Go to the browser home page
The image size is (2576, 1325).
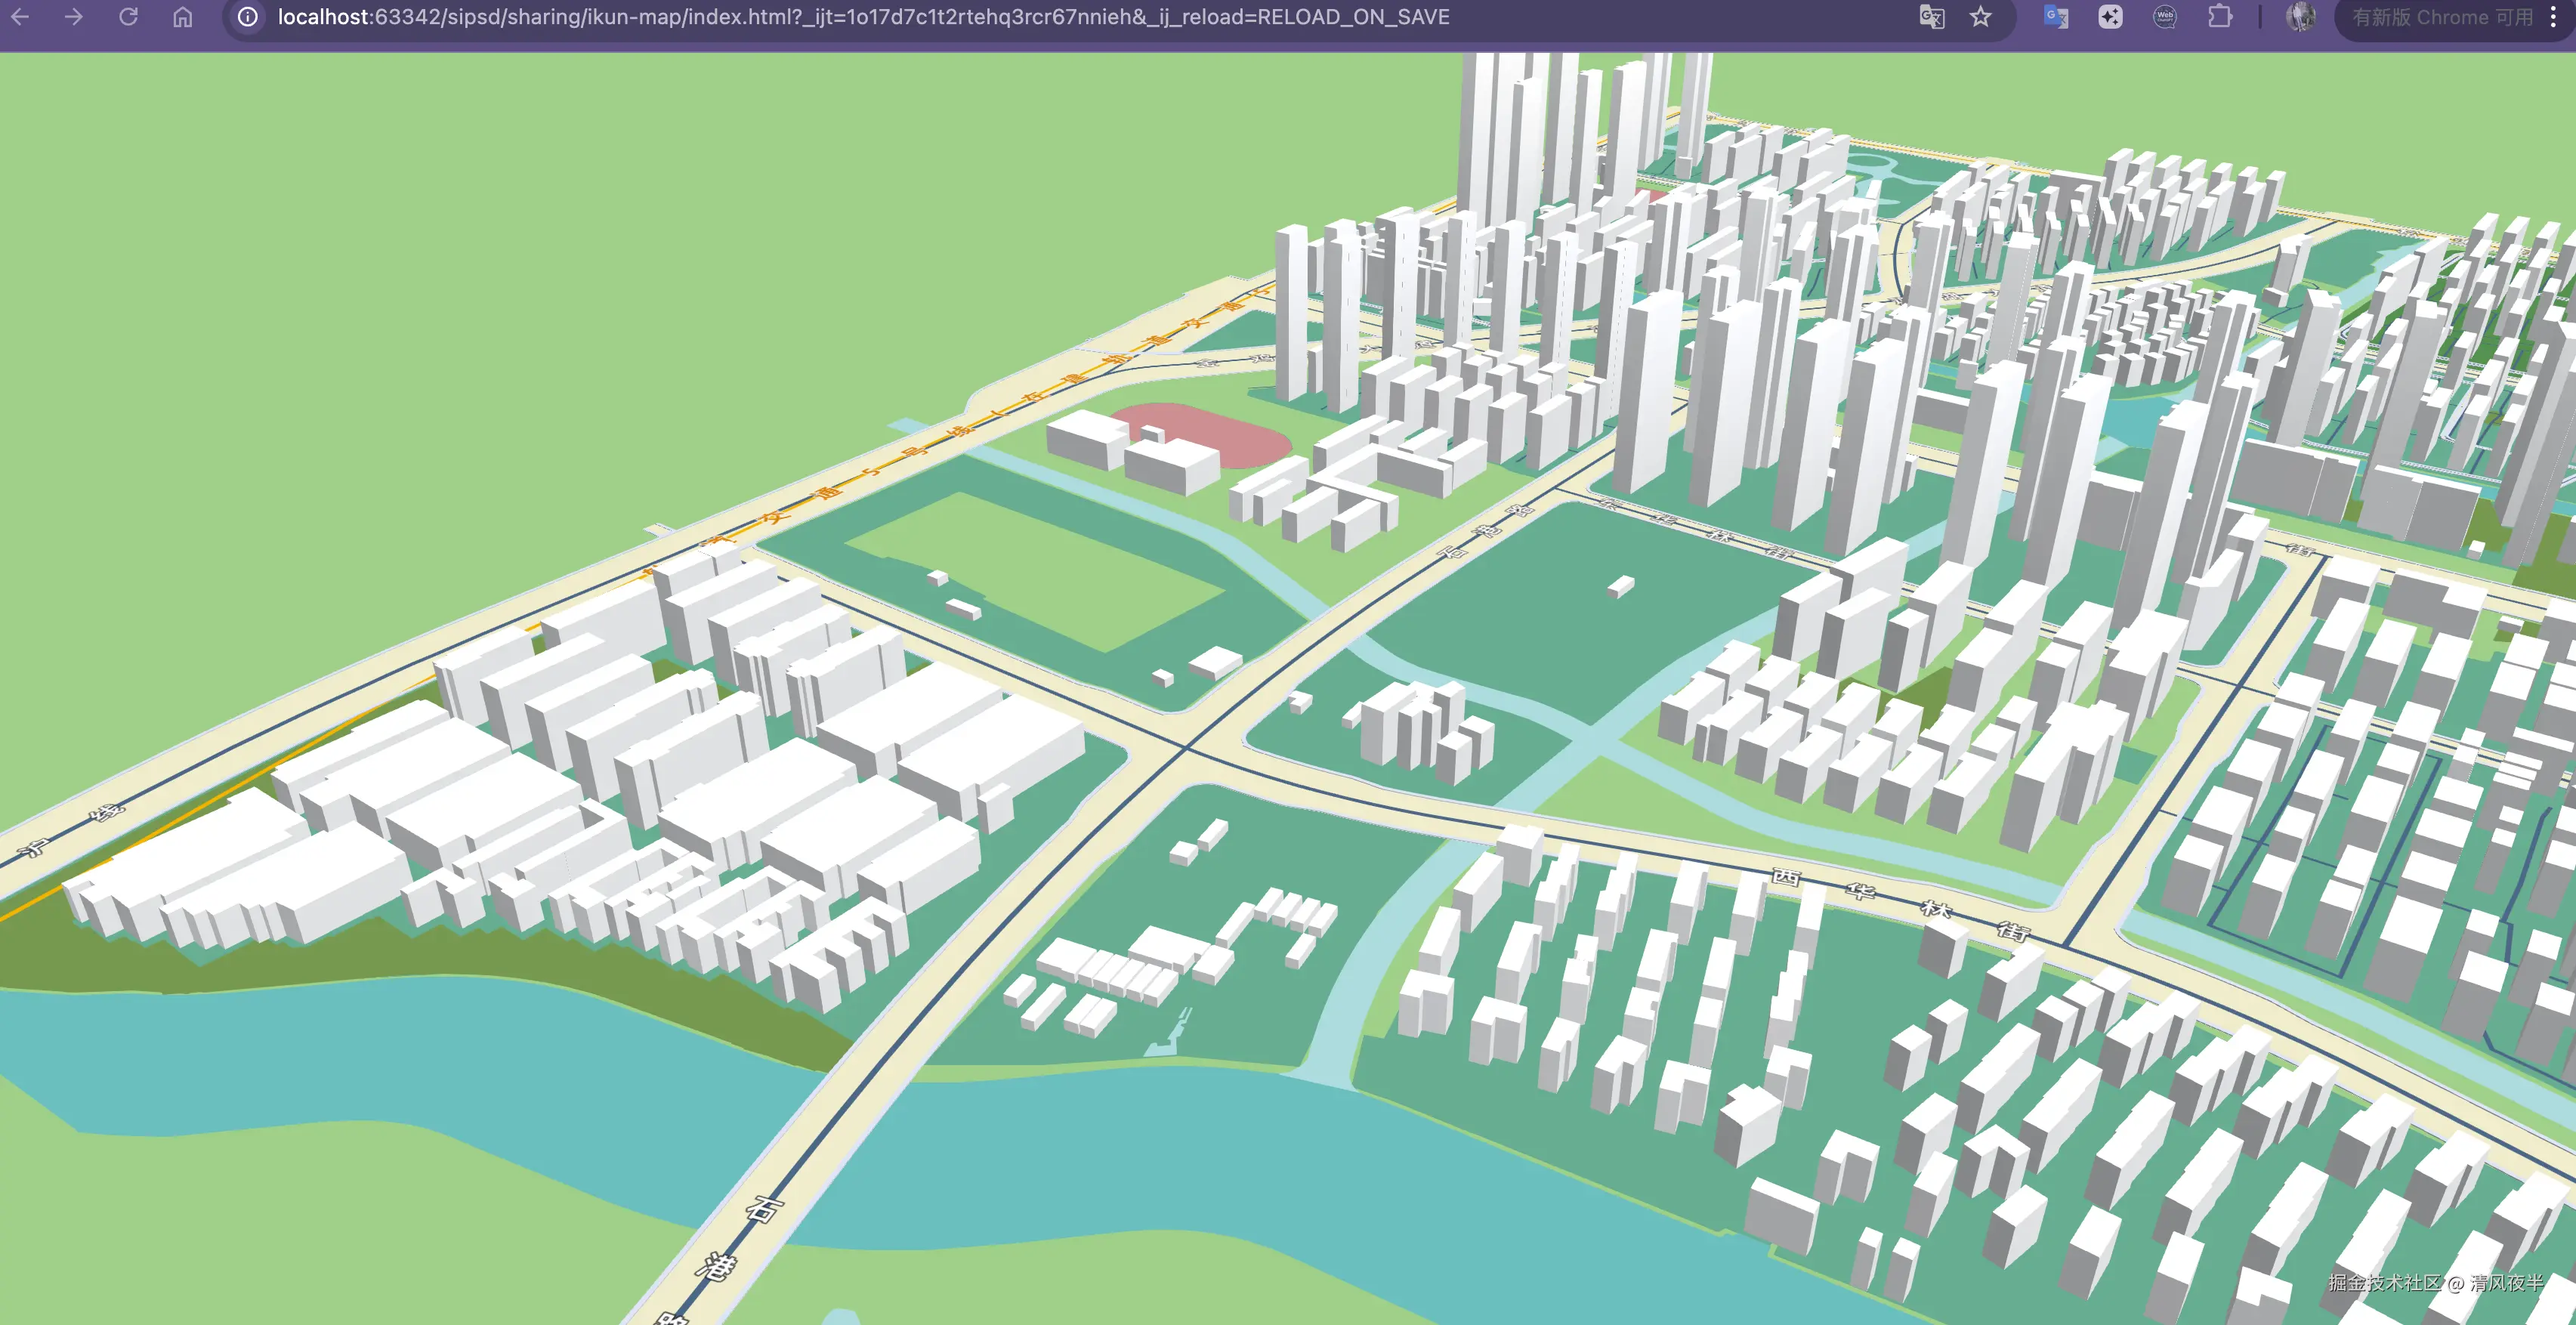(x=182, y=17)
